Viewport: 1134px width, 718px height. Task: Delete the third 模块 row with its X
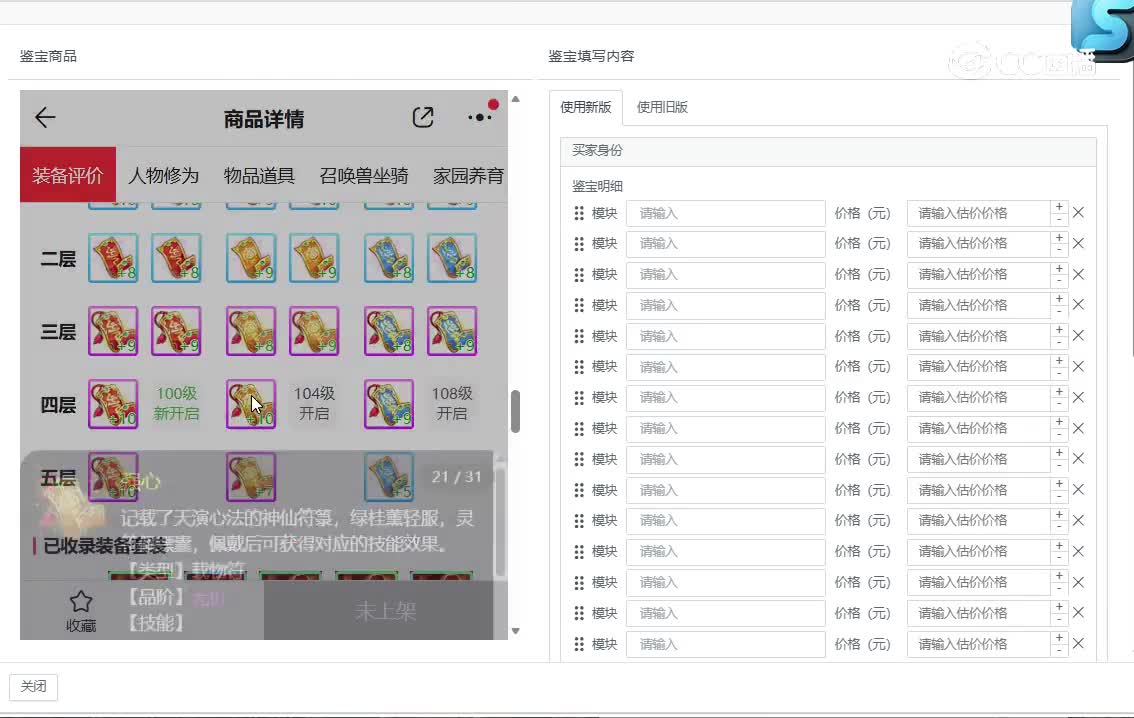click(x=1078, y=274)
